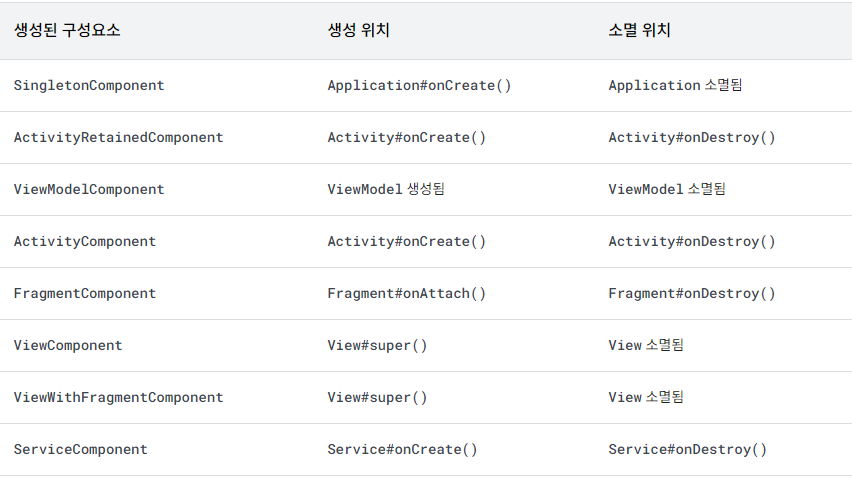This screenshot has height=478, width=853.
Task: Select the FragmentComponent cell
Action: pos(84,294)
